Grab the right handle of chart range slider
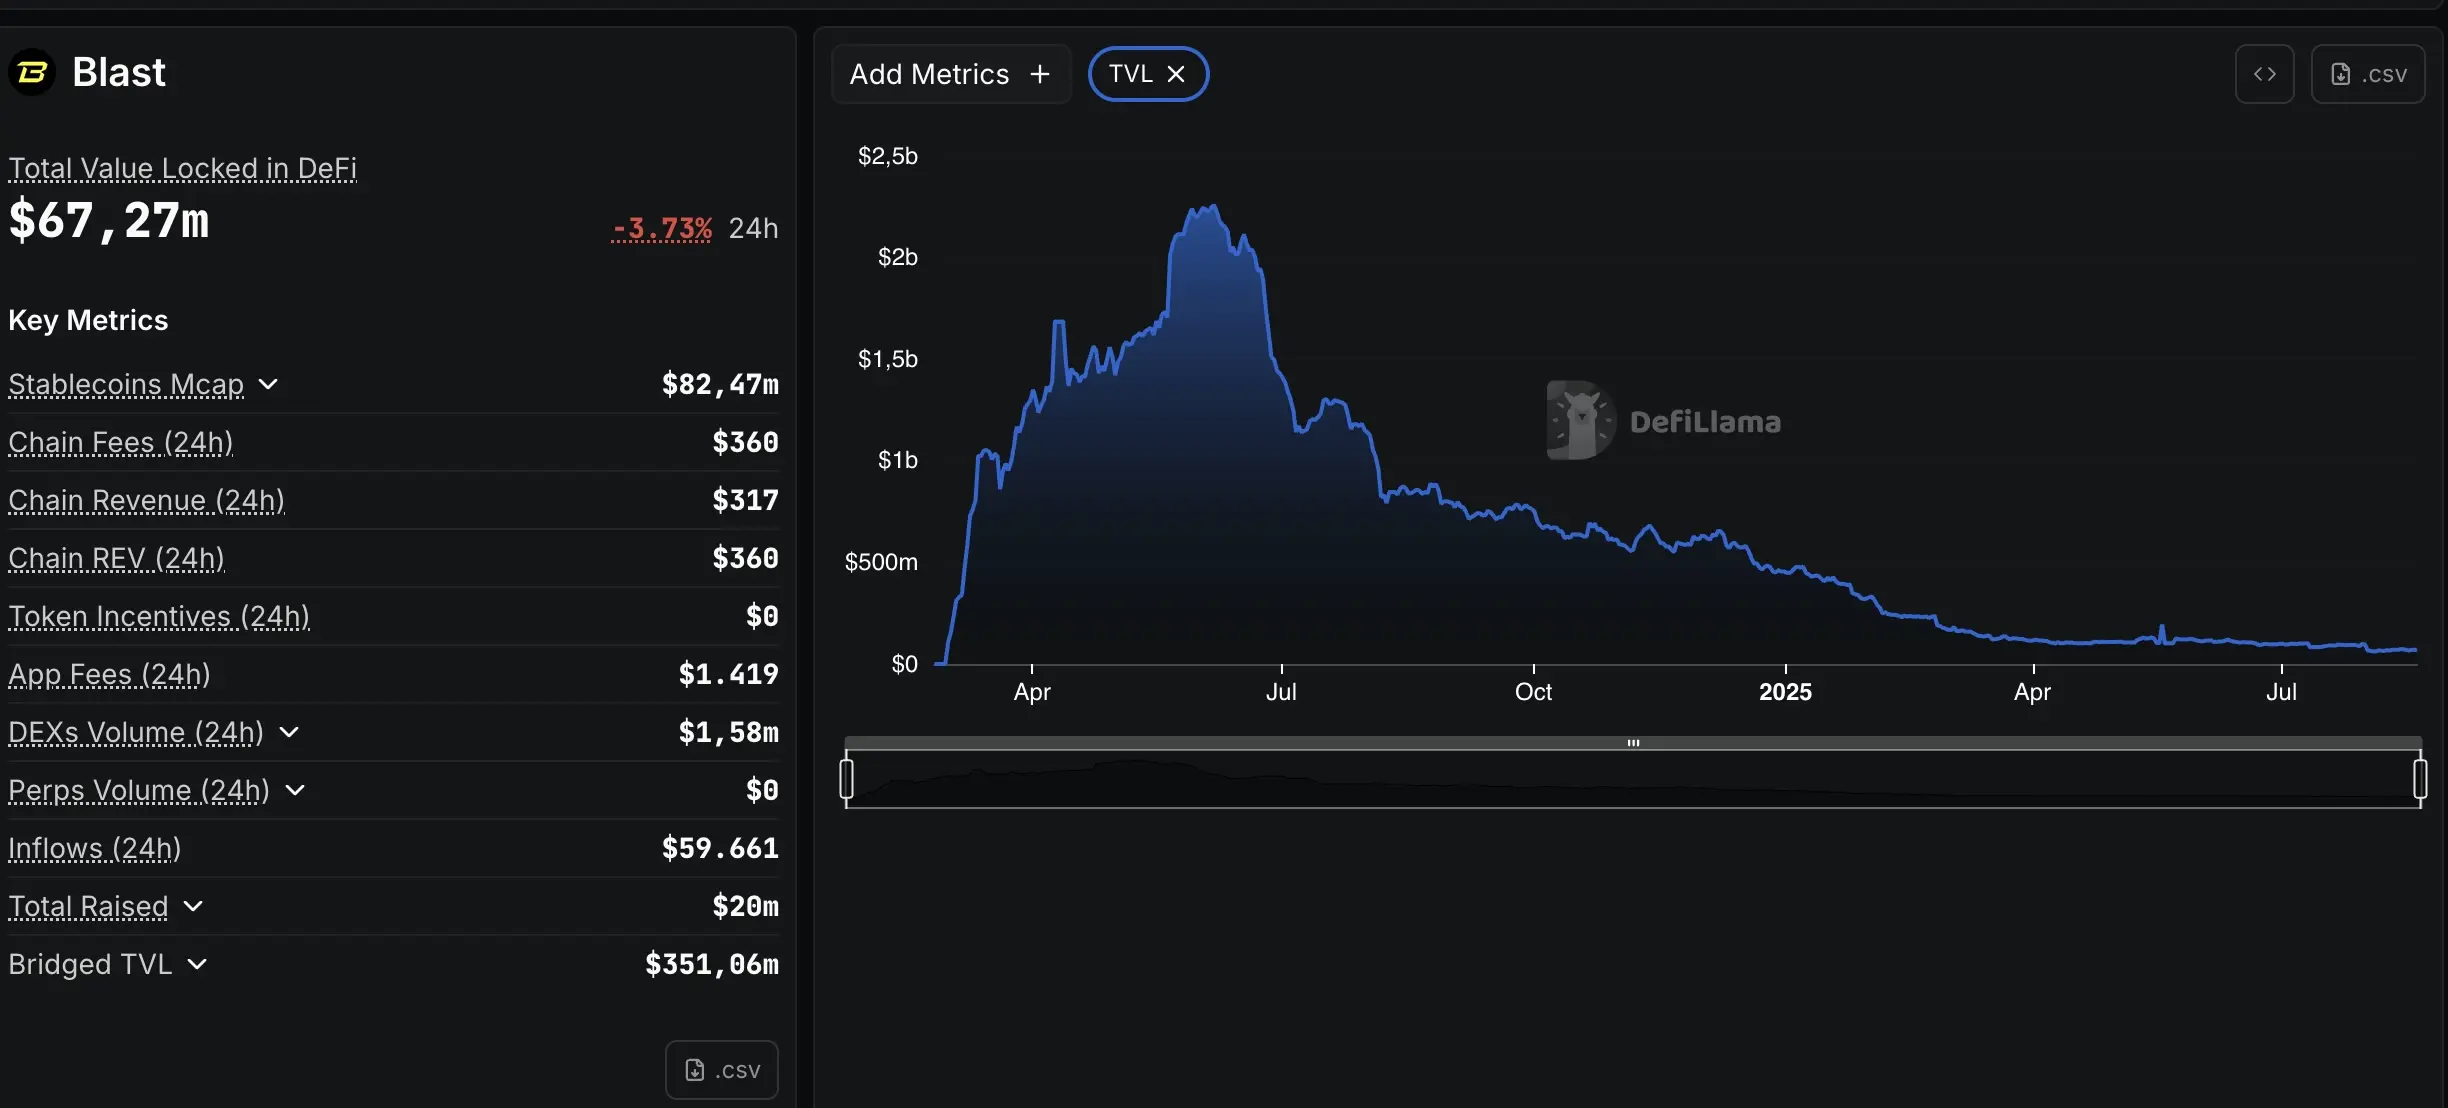This screenshot has width=2448, height=1108. (2420, 778)
